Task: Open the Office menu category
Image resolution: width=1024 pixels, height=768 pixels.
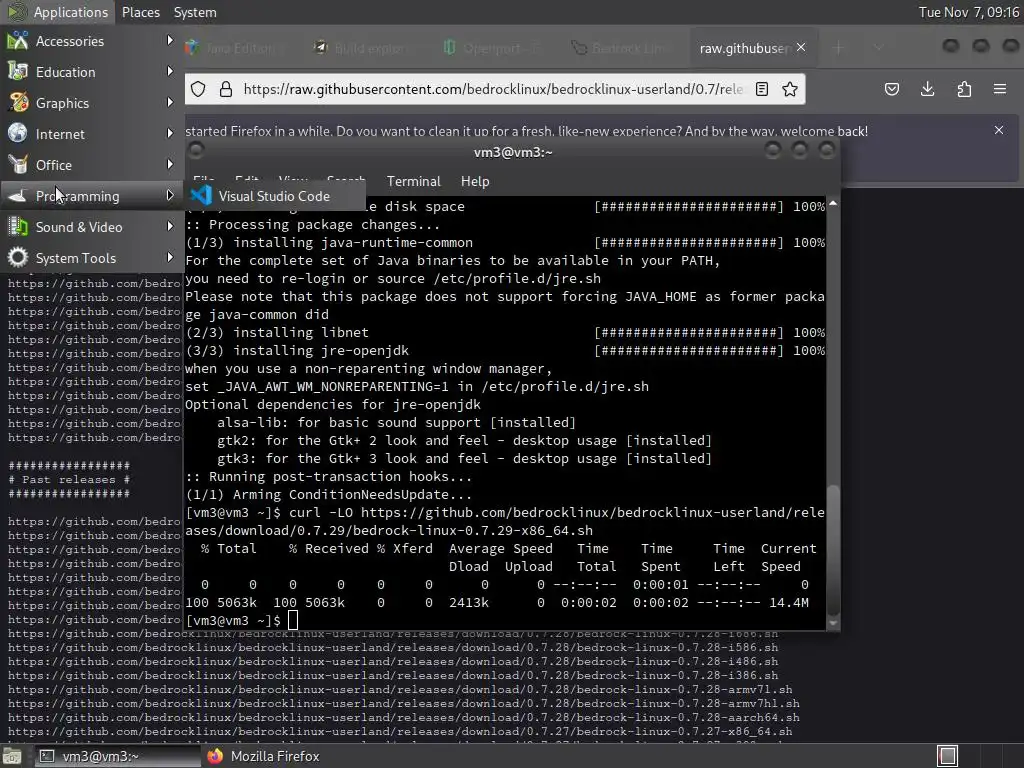Action: coord(91,165)
